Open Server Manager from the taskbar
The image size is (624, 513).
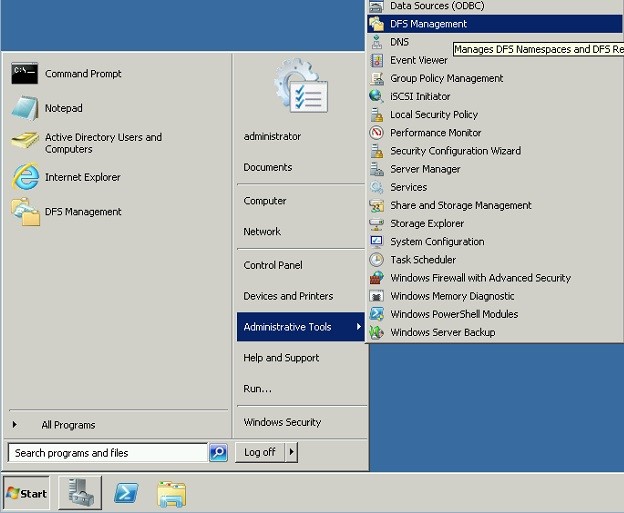click(80, 493)
